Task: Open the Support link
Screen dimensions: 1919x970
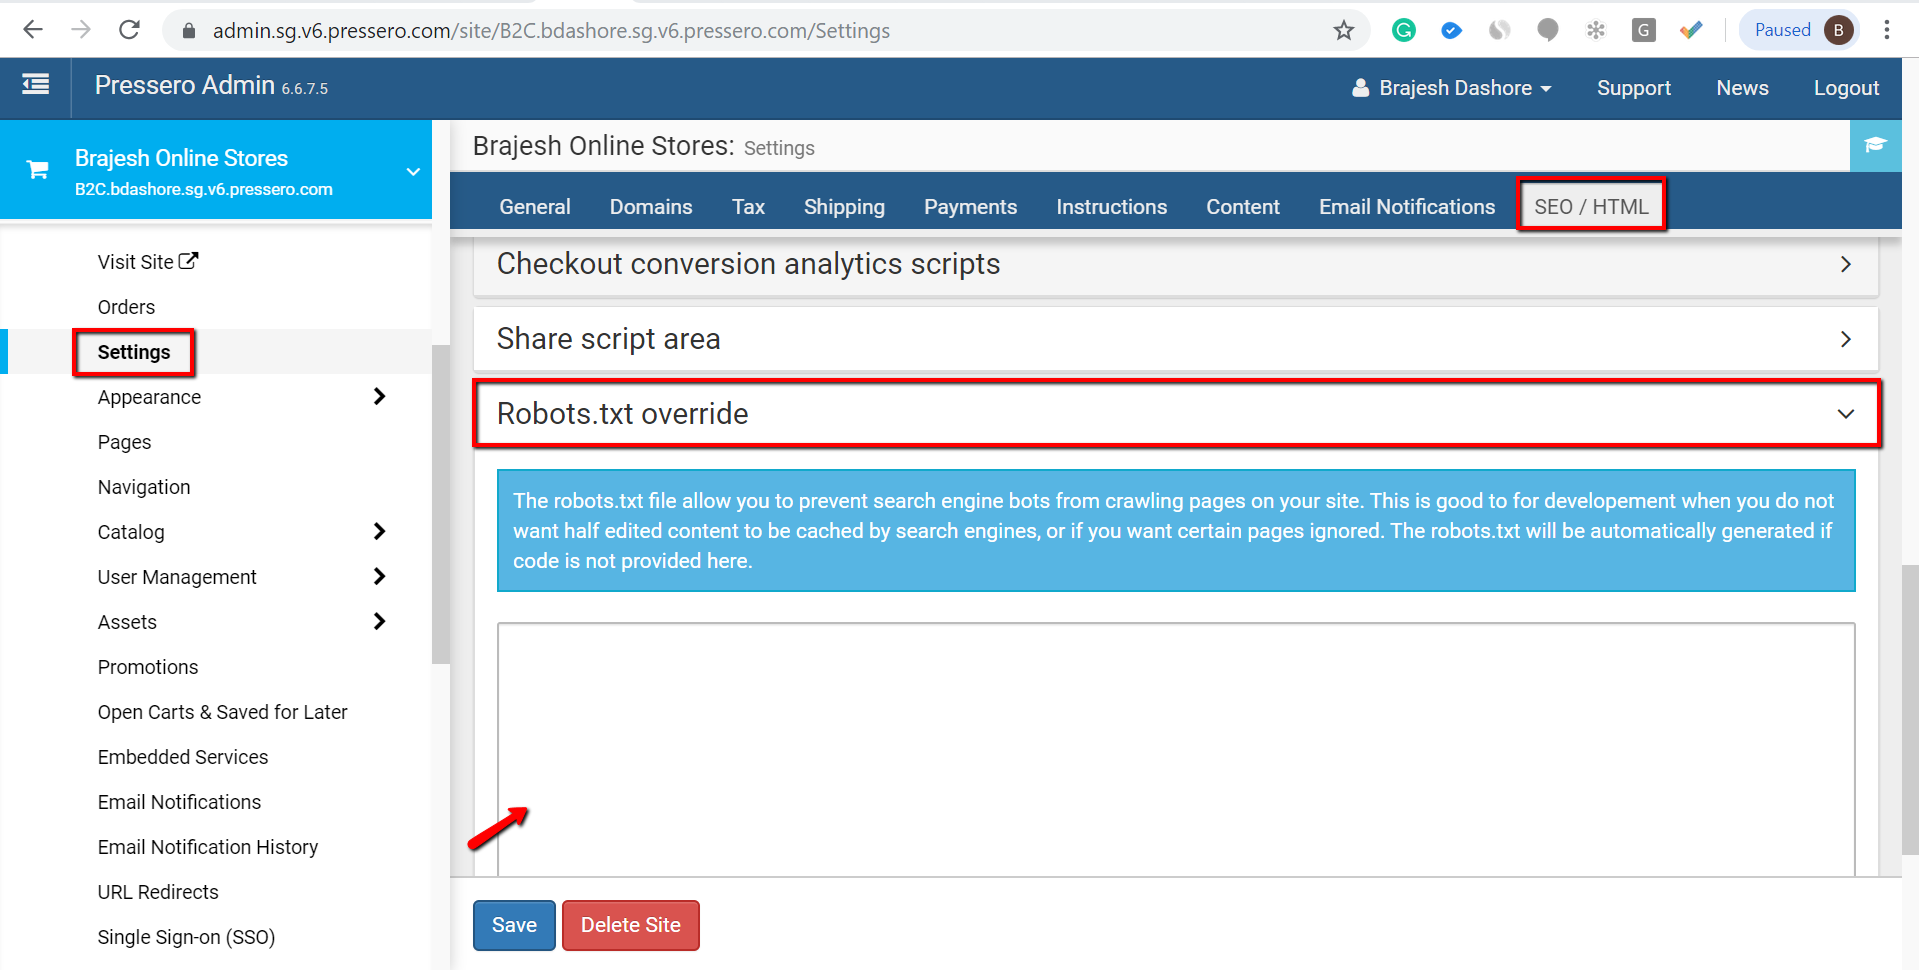Action: point(1633,88)
